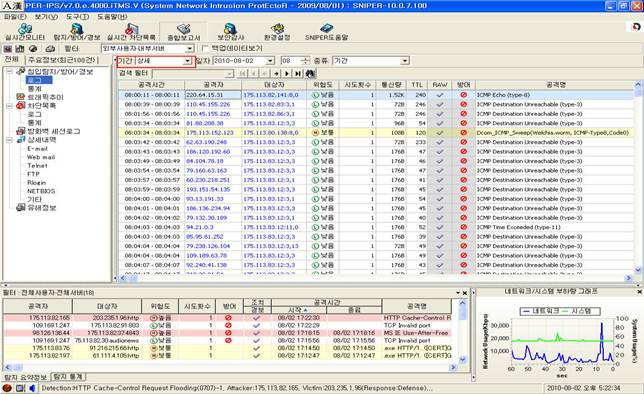Sort by the 공격시간 column header
The width and height of the screenshot is (644, 394).
click(152, 85)
